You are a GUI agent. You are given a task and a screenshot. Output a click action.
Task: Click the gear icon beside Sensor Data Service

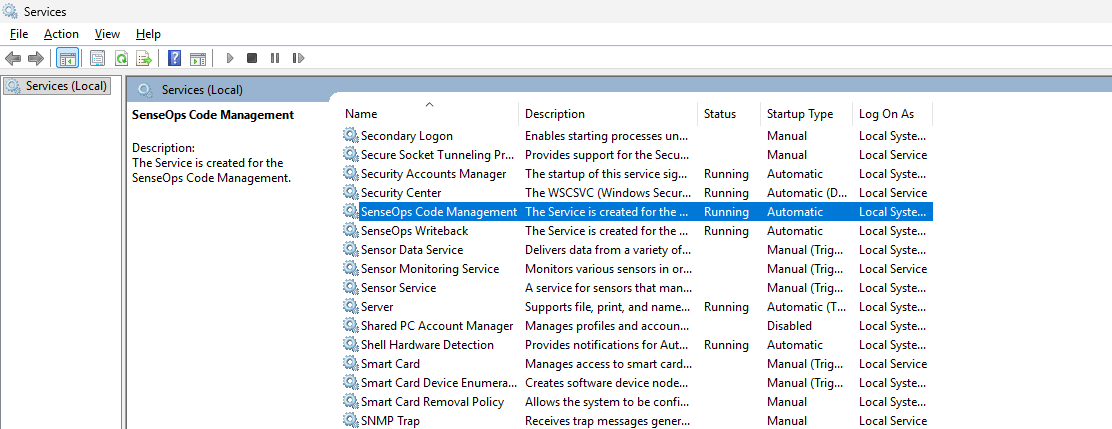(350, 250)
